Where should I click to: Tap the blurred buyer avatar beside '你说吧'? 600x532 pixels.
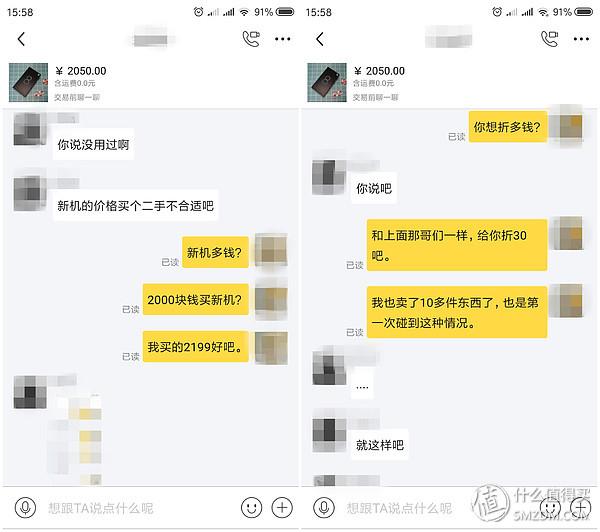coord(329,178)
